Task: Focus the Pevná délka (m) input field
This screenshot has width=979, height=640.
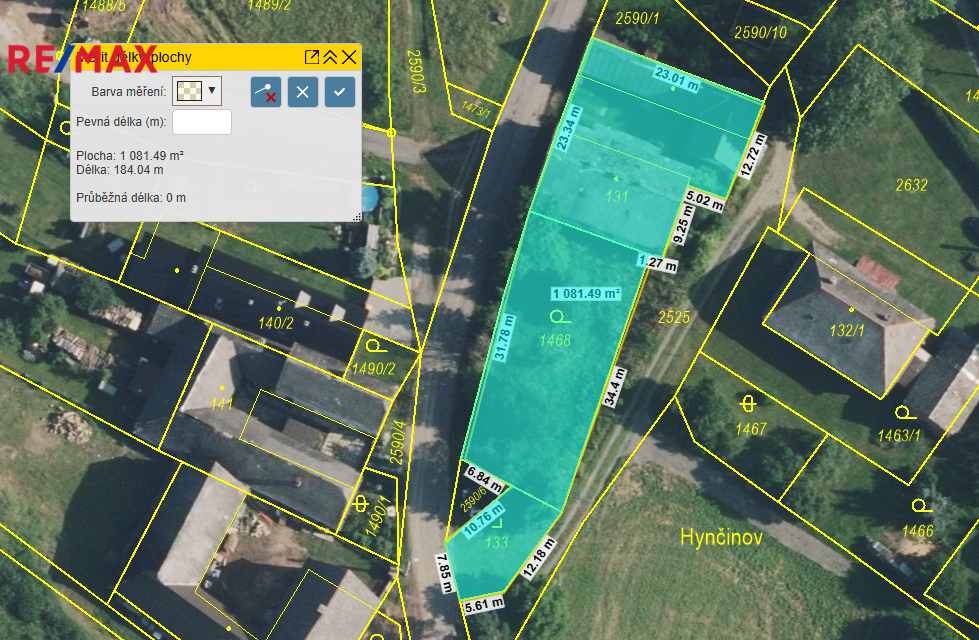Action: (202, 122)
